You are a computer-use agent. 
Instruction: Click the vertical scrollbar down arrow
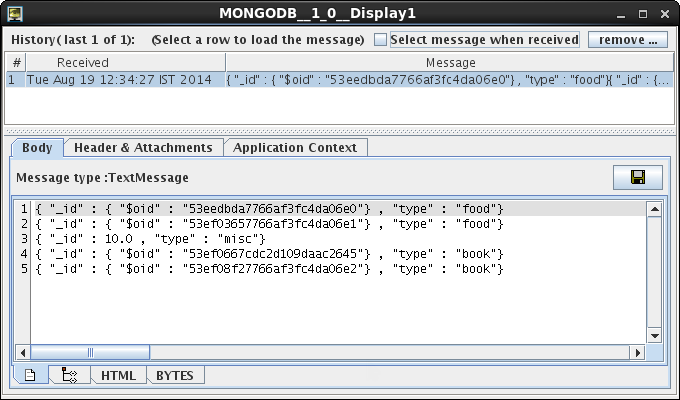coord(654,336)
